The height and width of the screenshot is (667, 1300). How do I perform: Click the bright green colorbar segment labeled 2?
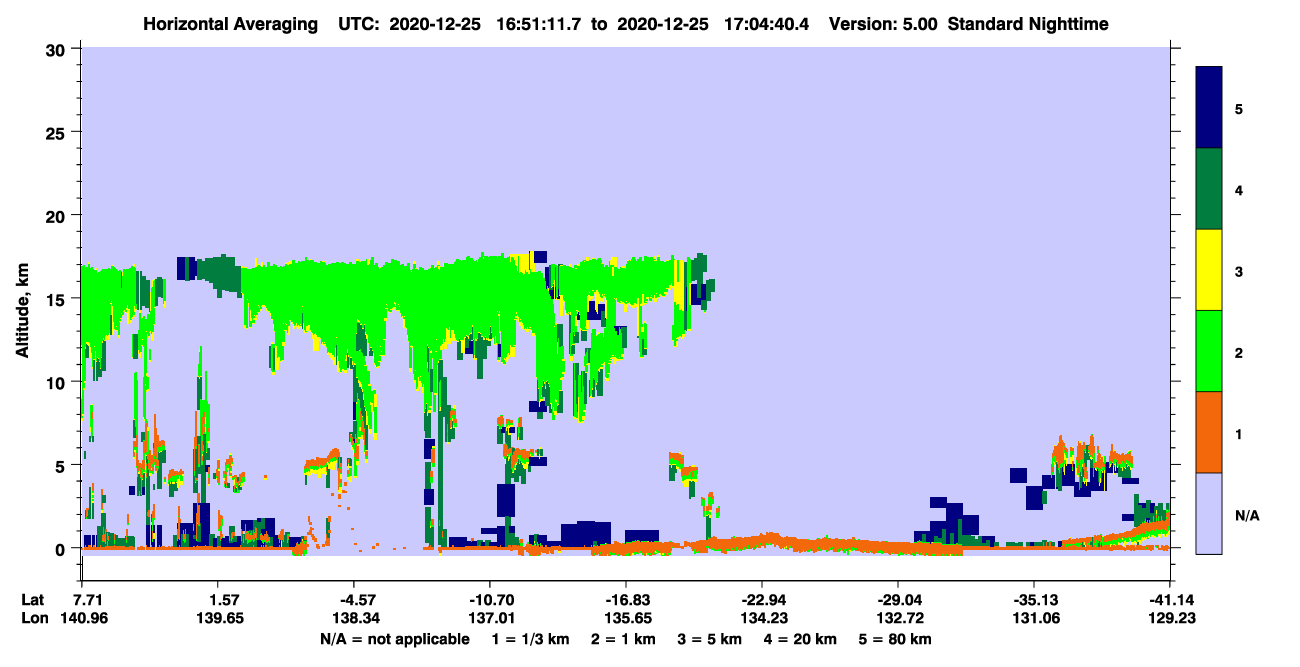tap(1209, 351)
